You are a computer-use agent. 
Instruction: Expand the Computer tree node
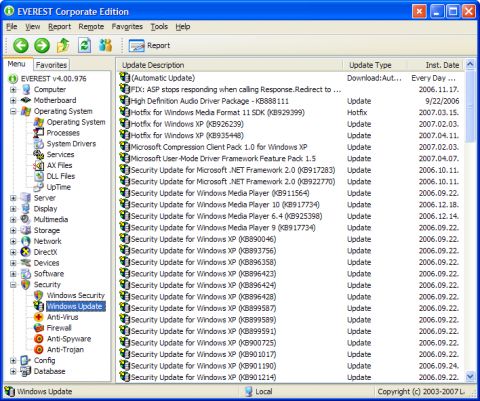pyautogui.click(x=13, y=90)
